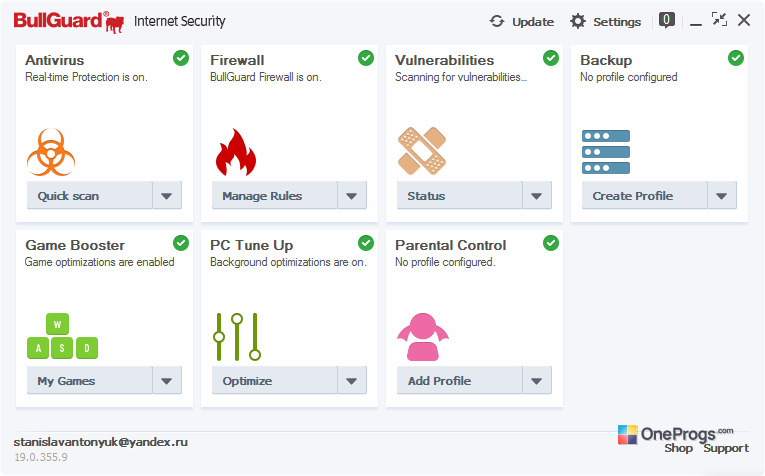Click the Vulnerabilities tile title
The height and width of the screenshot is (476, 765).
click(444, 60)
